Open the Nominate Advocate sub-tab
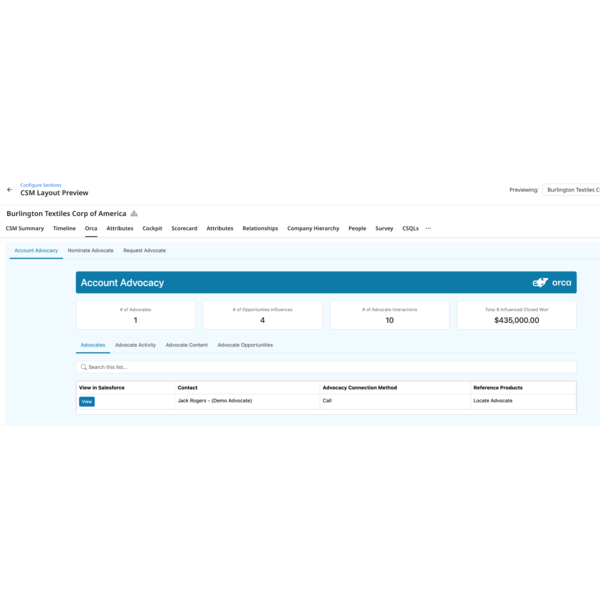This screenshot has height=600, width=600. coord(91,251)
